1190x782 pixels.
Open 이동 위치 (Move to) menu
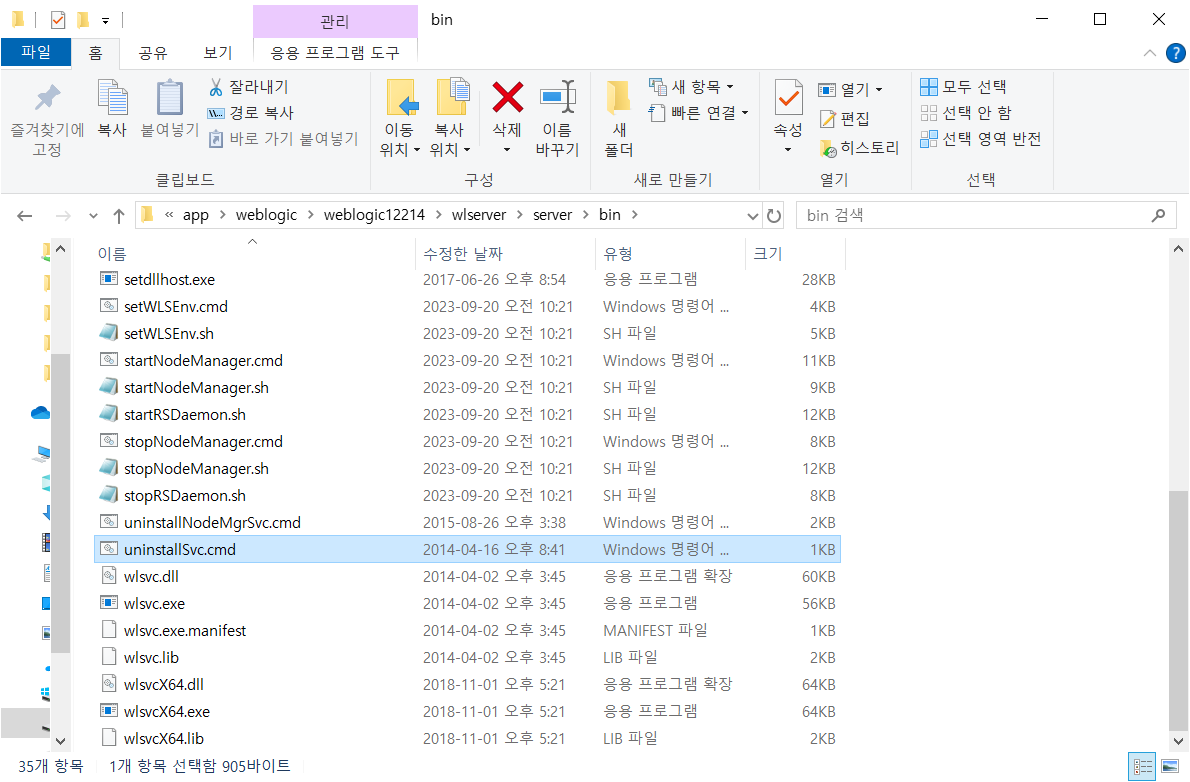(400, 118)
